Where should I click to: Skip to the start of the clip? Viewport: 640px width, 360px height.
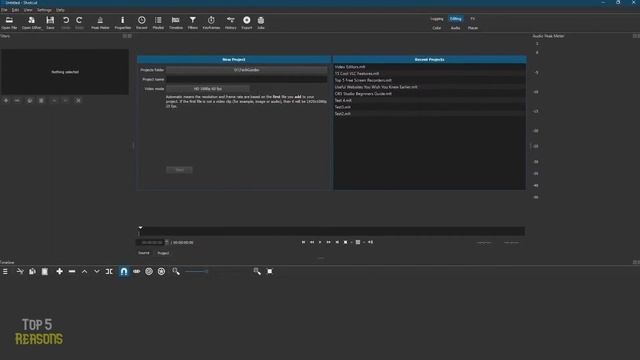click(x=303, y=242)
